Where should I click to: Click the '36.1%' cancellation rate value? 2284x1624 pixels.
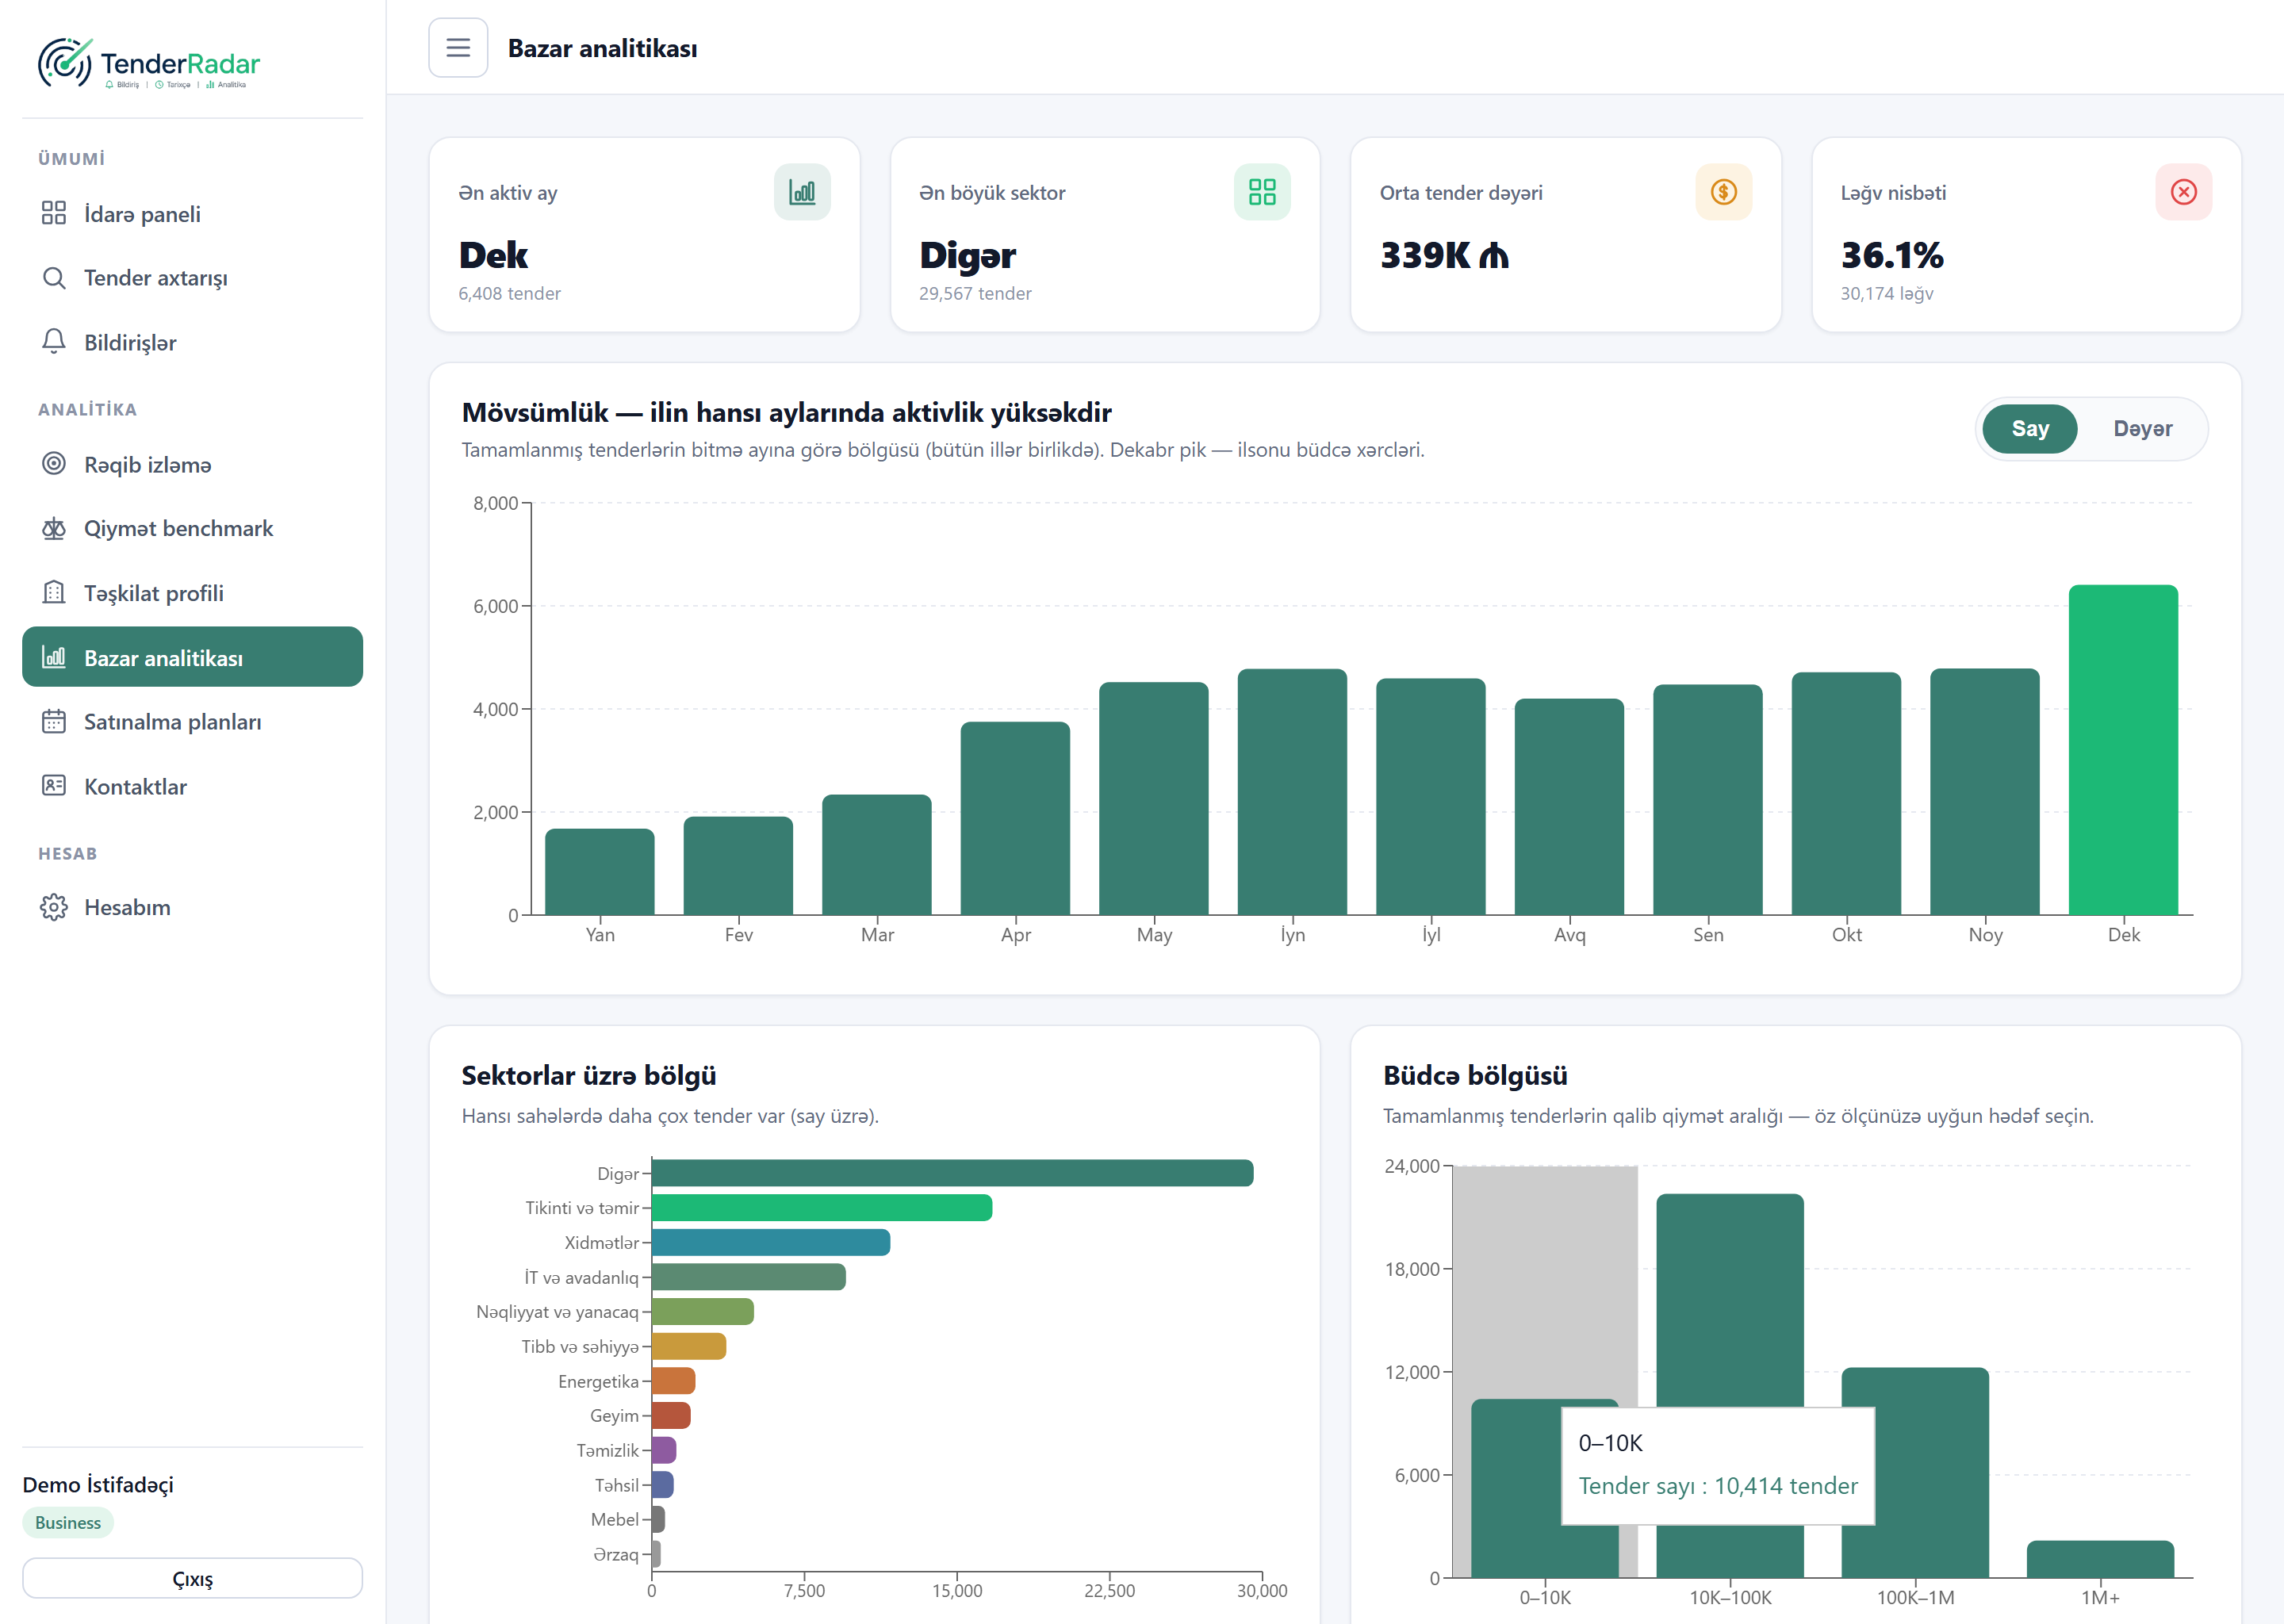[x=1892, y=256]
